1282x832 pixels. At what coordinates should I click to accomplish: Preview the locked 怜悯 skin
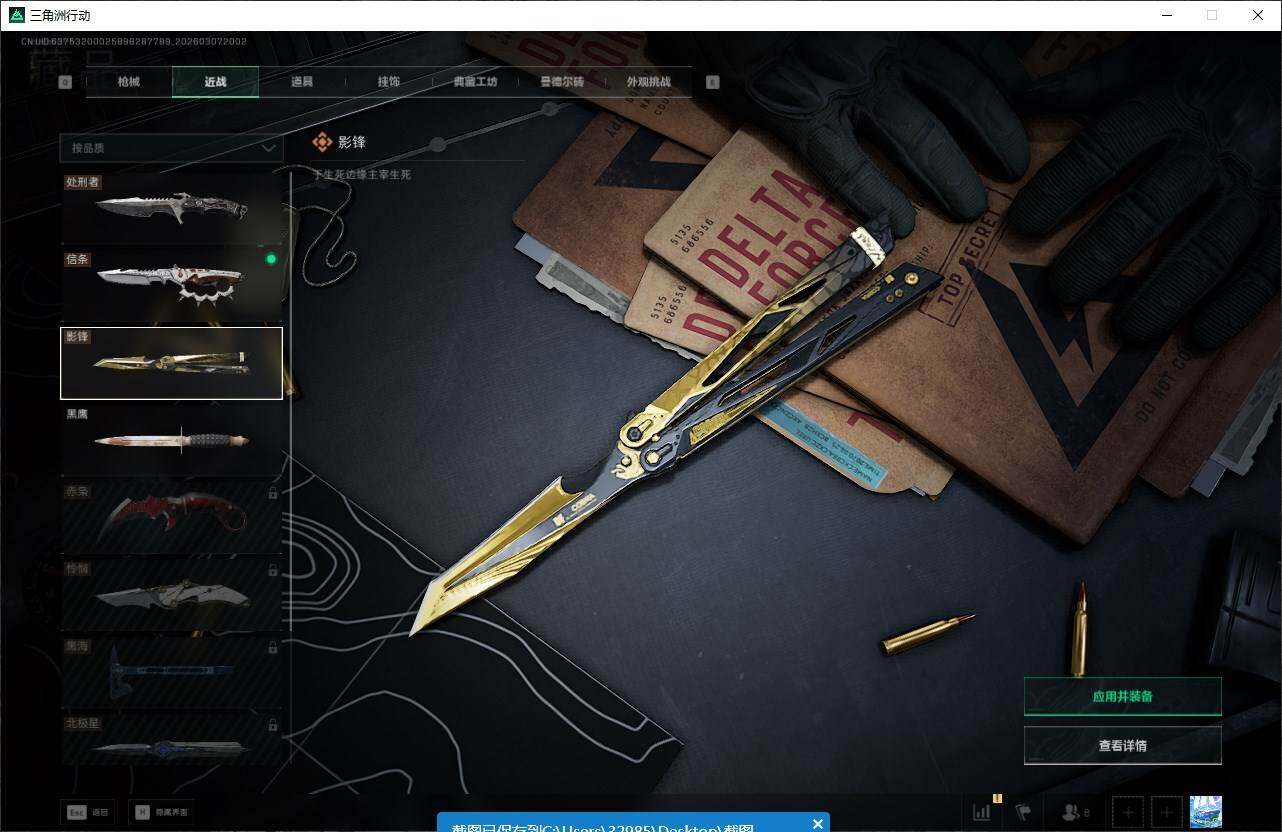171,595
